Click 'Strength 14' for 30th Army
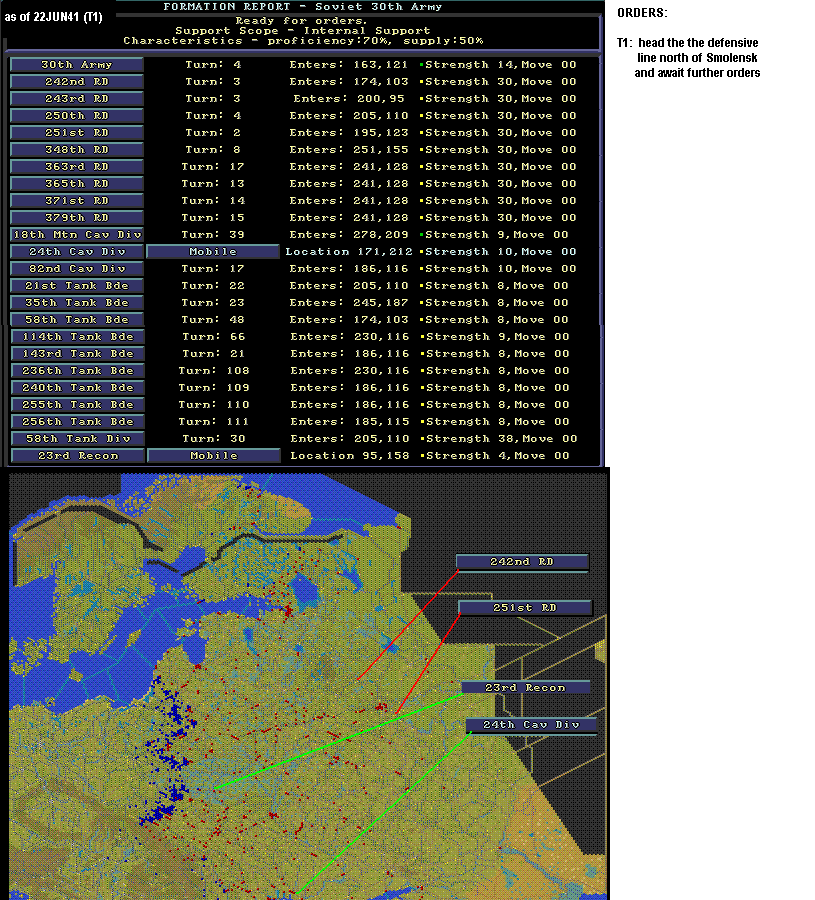 coord(469,65)
